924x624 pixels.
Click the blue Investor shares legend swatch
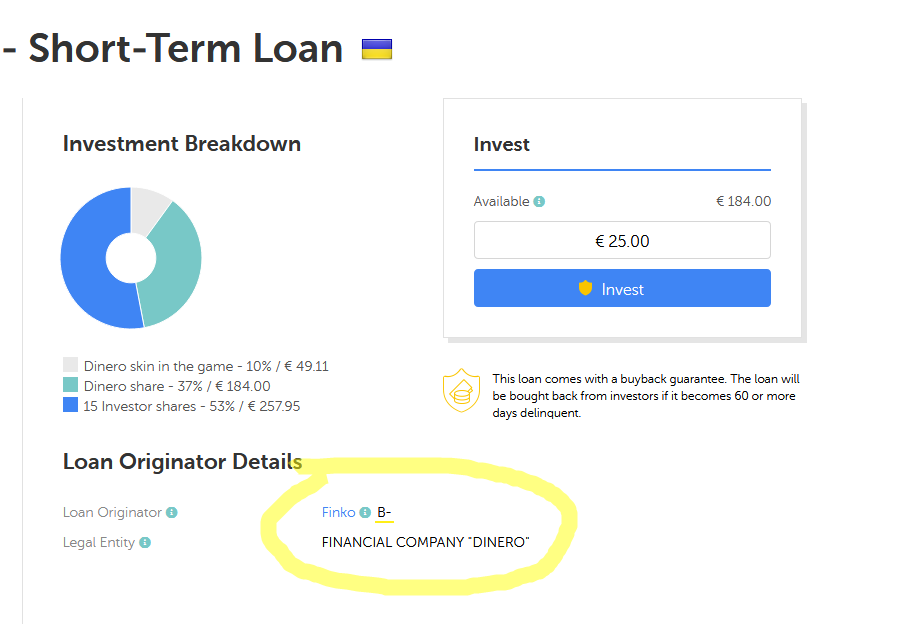pyautogui.click(x=70, y=406)
